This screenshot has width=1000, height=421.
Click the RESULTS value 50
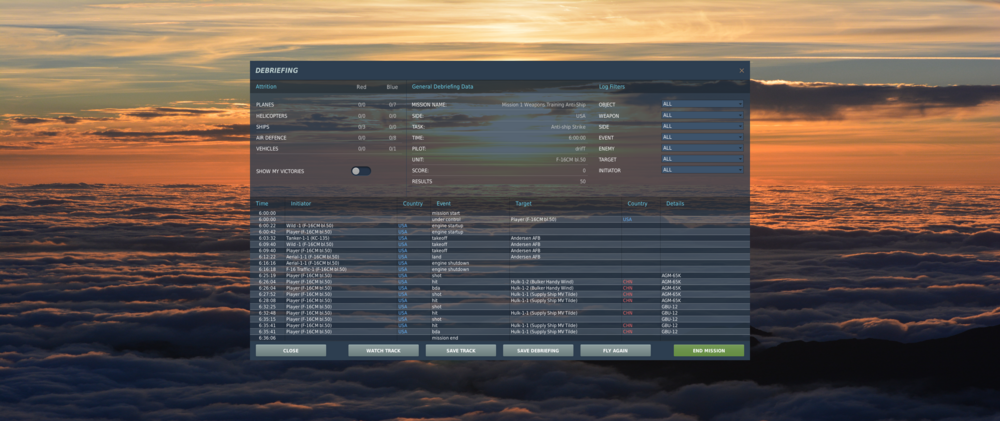point(583,182)
